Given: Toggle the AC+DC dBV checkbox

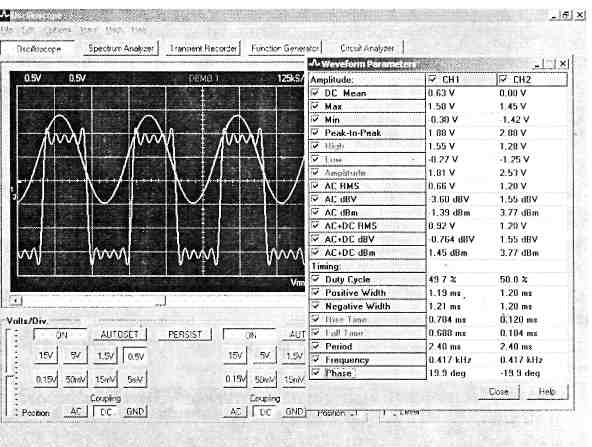Looking at the screenshot, I should pos(316,239).
